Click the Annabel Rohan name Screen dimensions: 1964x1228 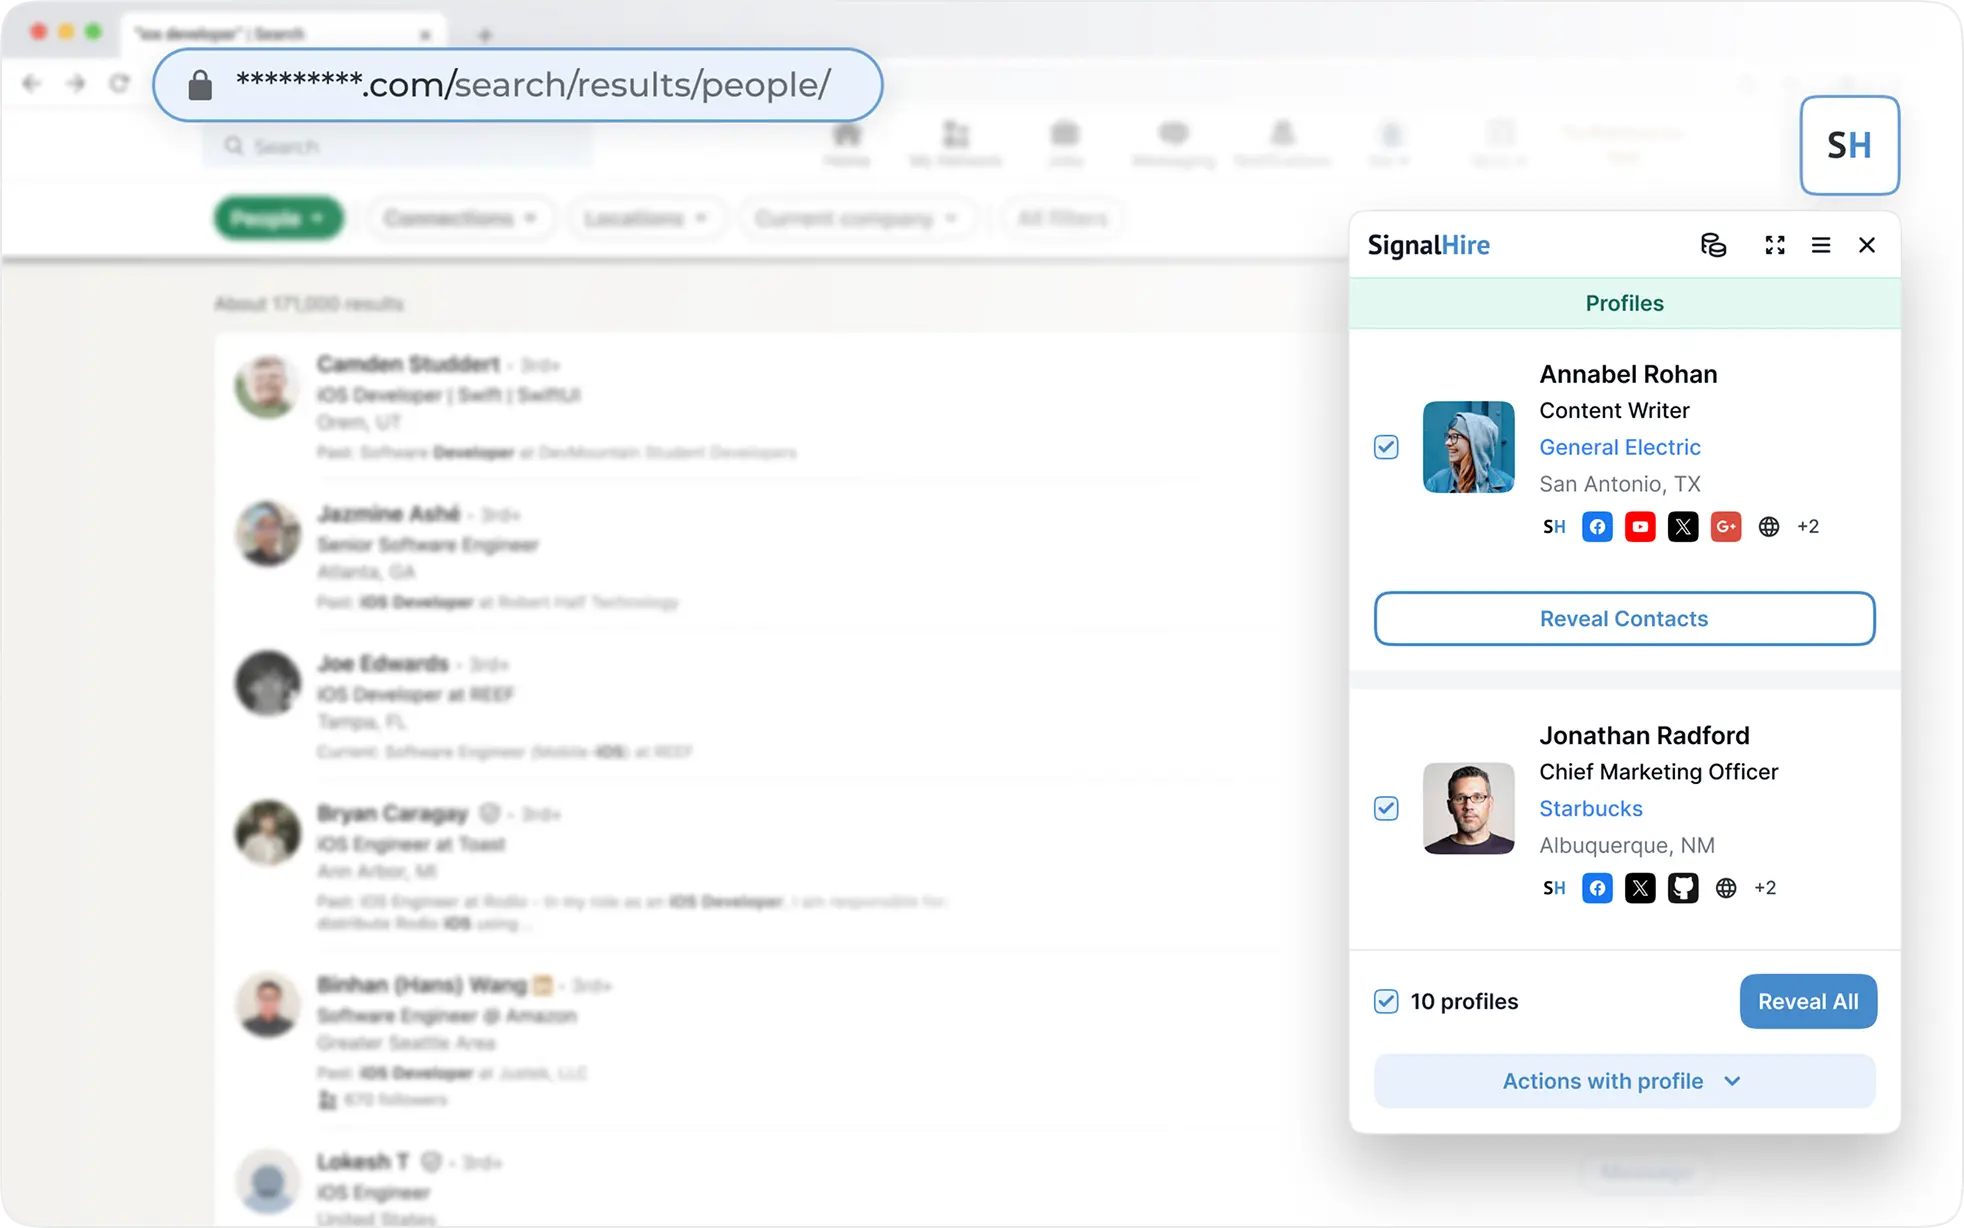tap(1628, 374)
